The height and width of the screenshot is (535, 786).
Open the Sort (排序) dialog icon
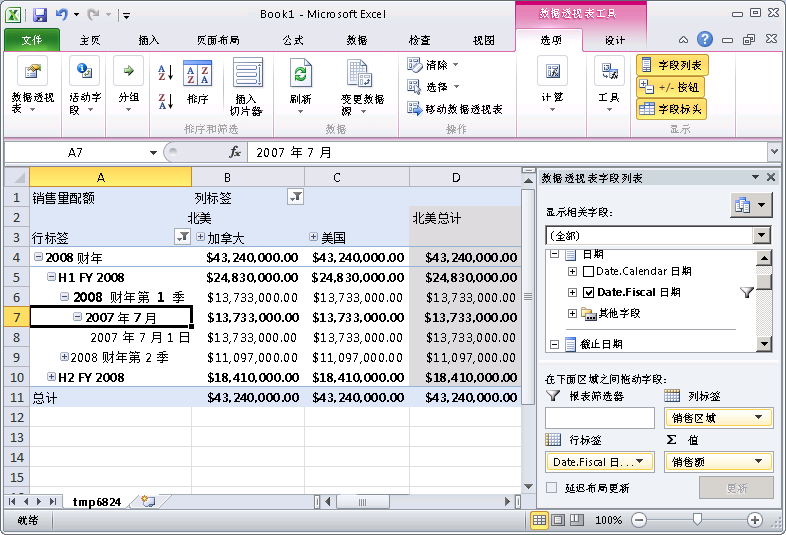198,73
